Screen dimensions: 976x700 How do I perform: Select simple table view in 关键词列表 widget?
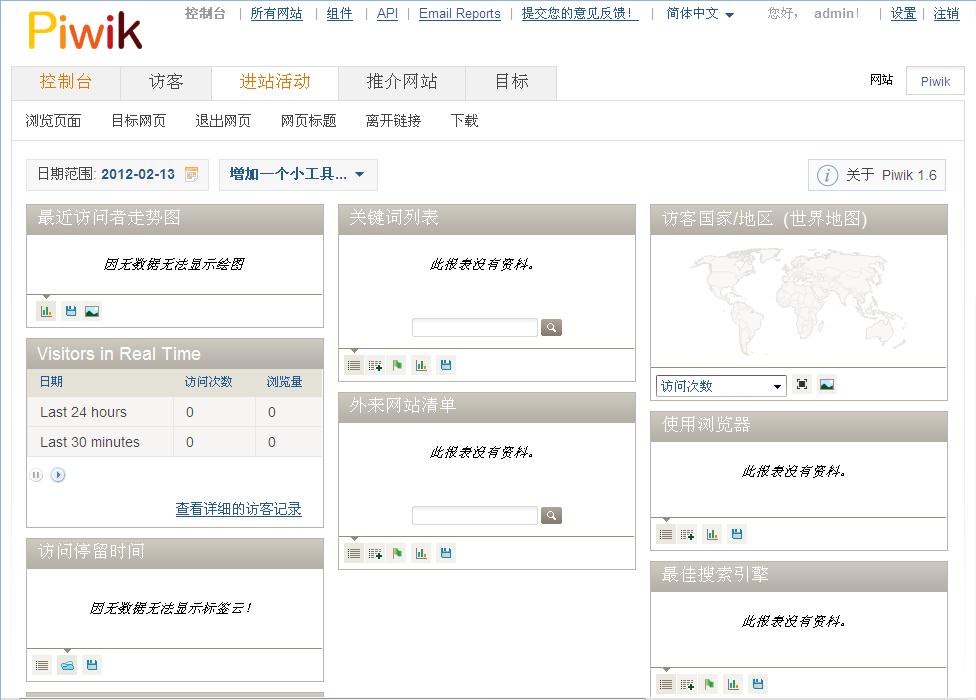click(354, 365)
